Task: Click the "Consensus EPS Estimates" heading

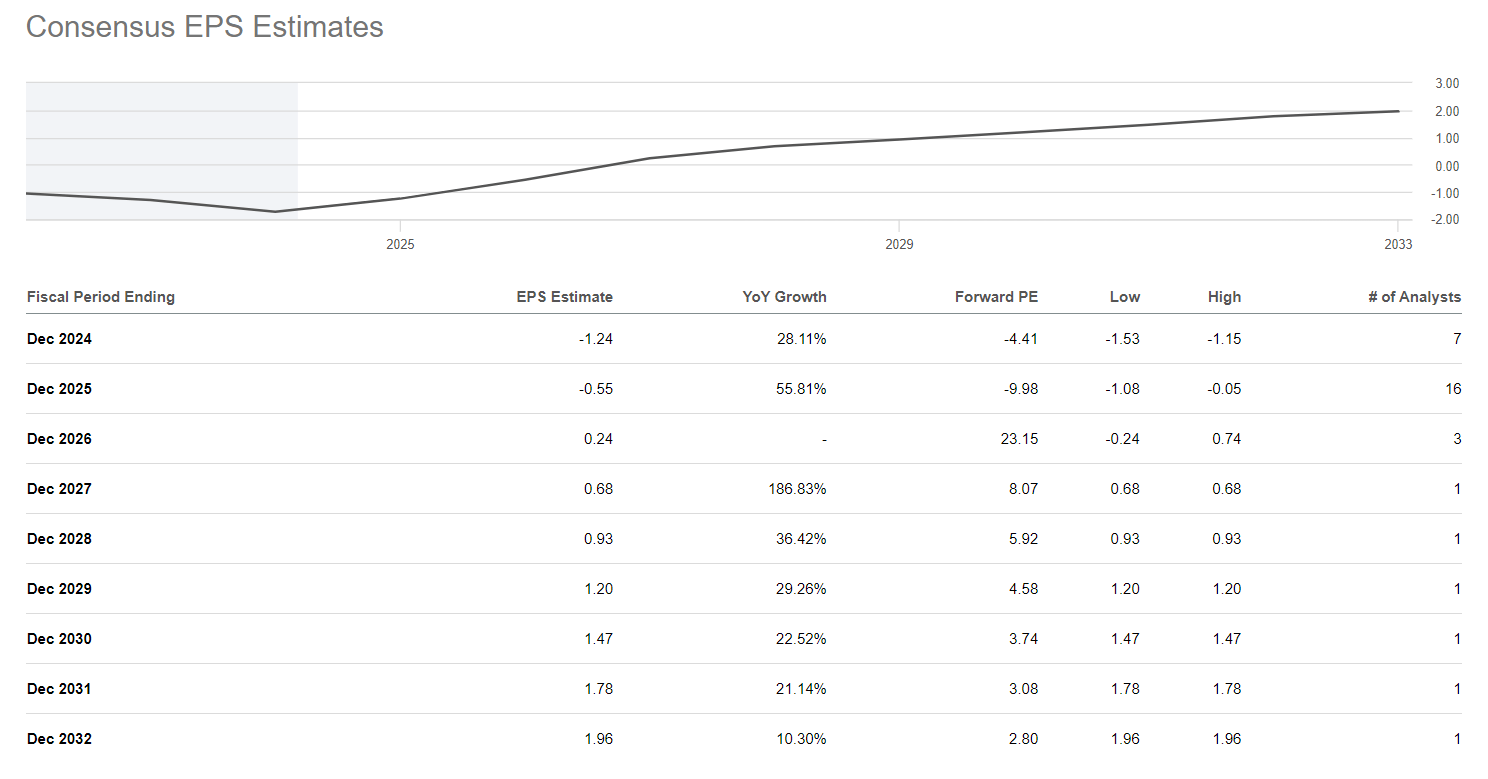Action: 204,27
